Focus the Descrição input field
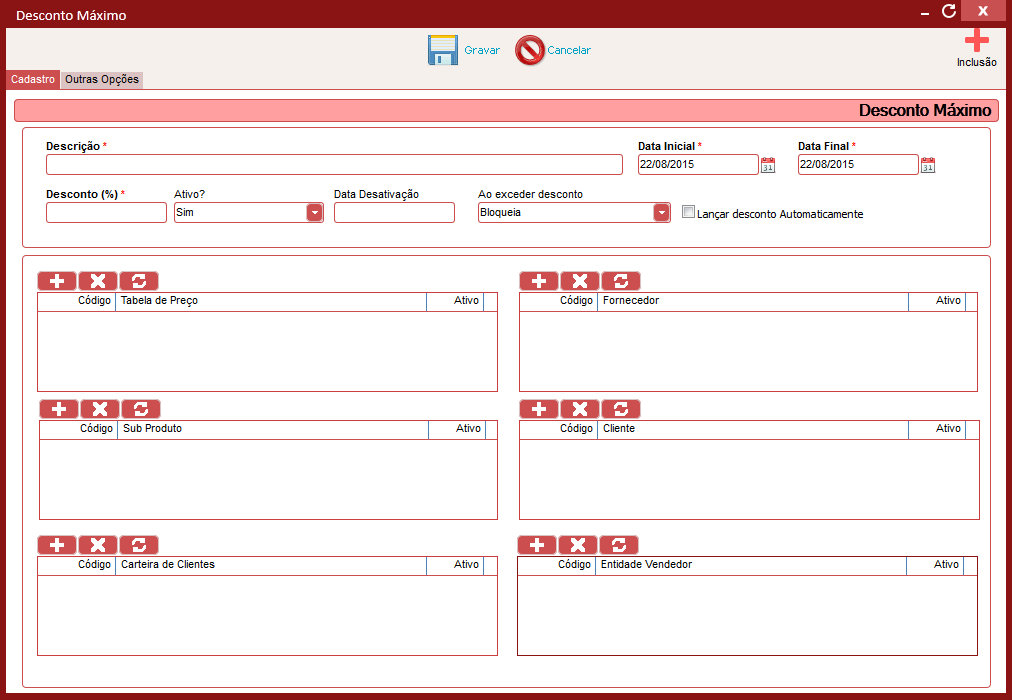 coord(334,165)
